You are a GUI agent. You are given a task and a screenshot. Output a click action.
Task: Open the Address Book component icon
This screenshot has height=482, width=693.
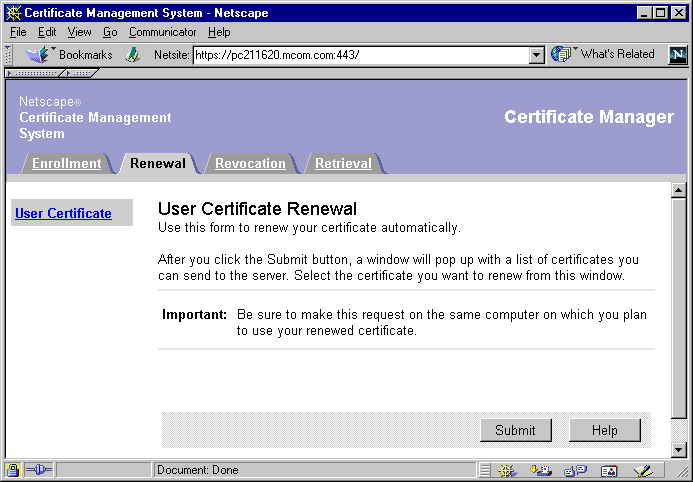tap(609, 471)
